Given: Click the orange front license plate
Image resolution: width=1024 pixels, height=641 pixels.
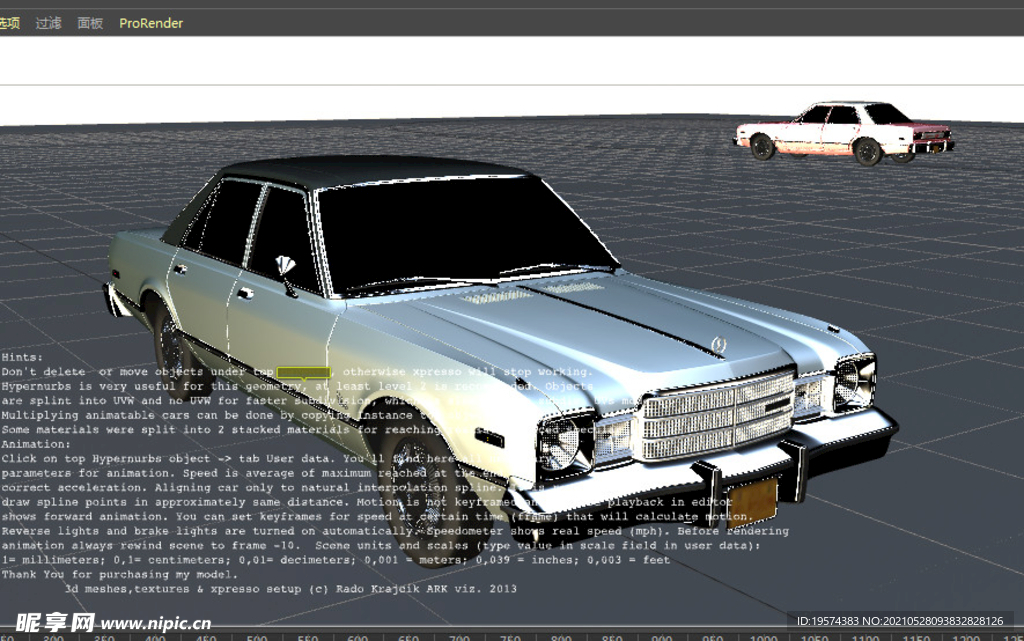Looking at the screenshot, I should [x=752, y=502].
